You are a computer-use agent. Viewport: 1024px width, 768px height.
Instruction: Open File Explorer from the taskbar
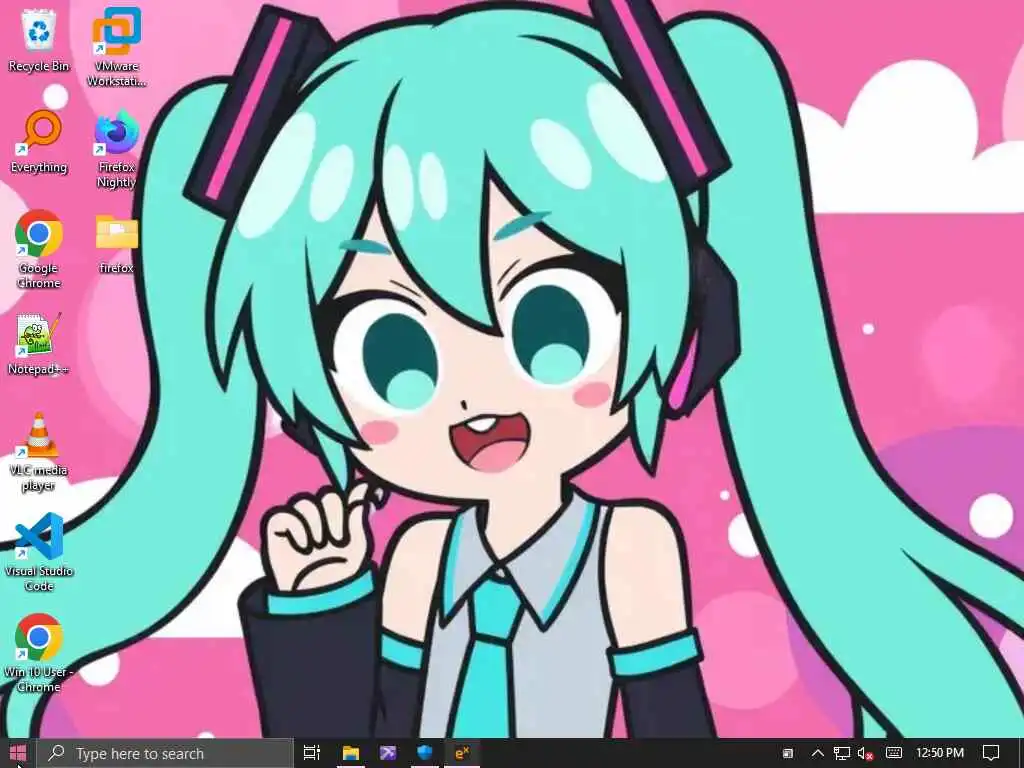351,753
